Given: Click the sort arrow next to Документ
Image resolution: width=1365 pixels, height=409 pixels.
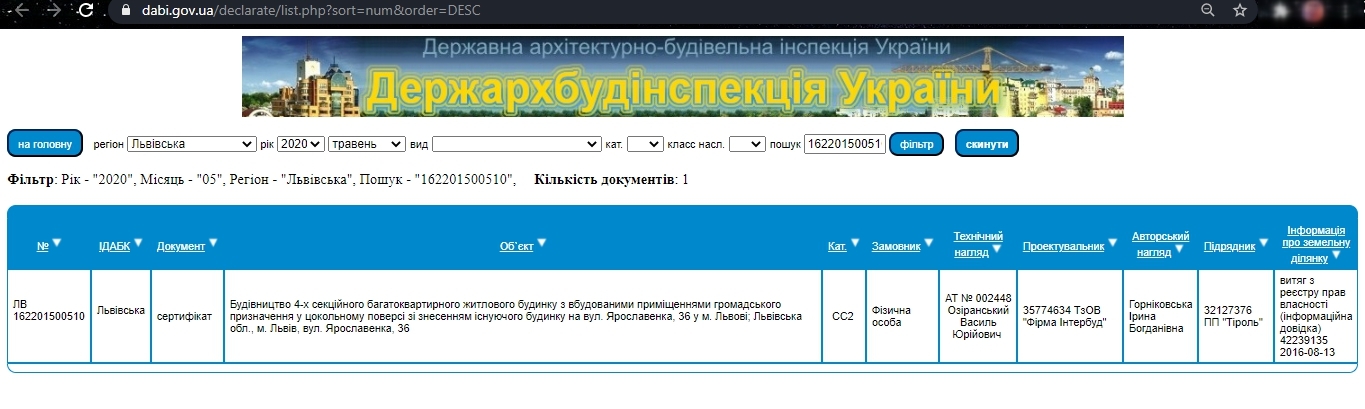Looking at the screenshot, I should tap(213, 242).
